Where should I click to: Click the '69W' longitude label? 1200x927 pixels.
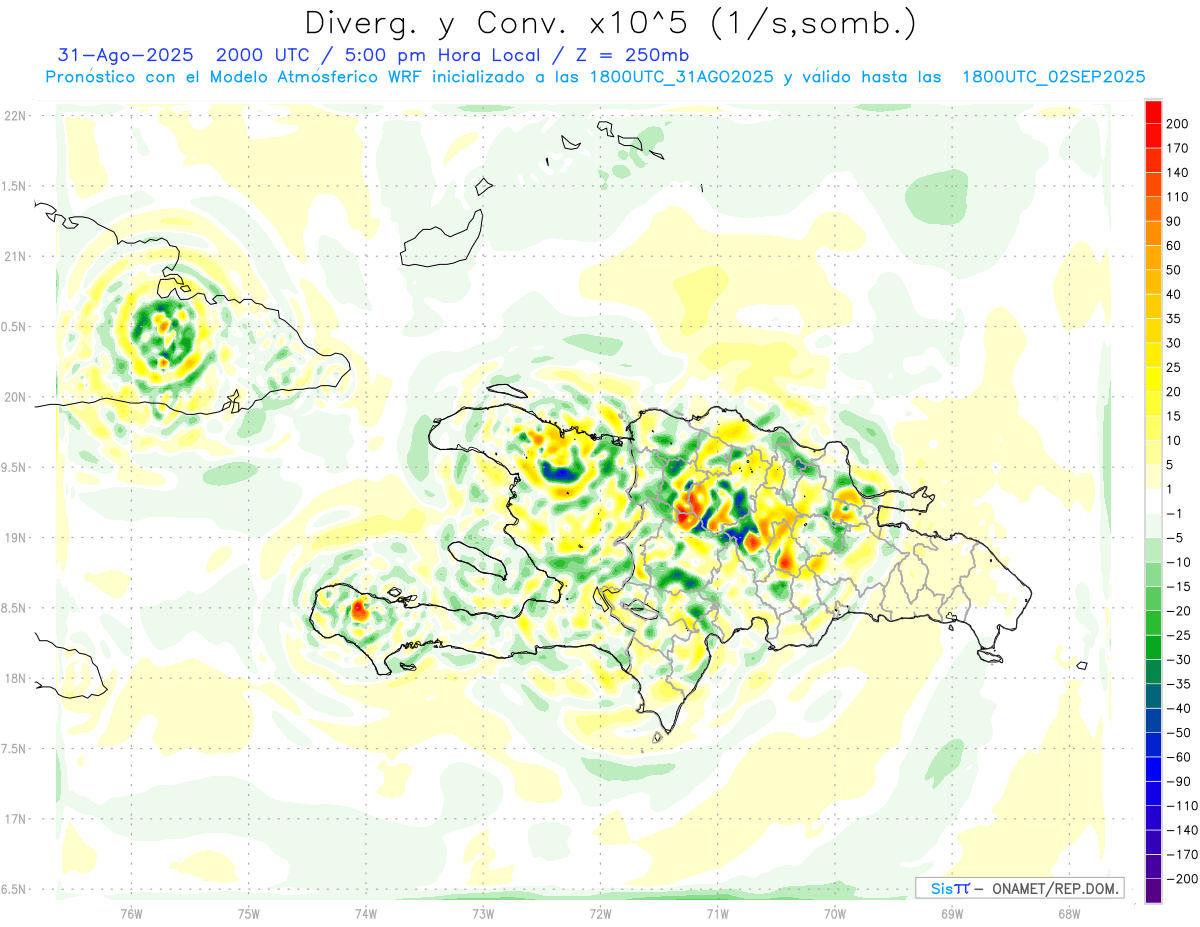point(952,913)
